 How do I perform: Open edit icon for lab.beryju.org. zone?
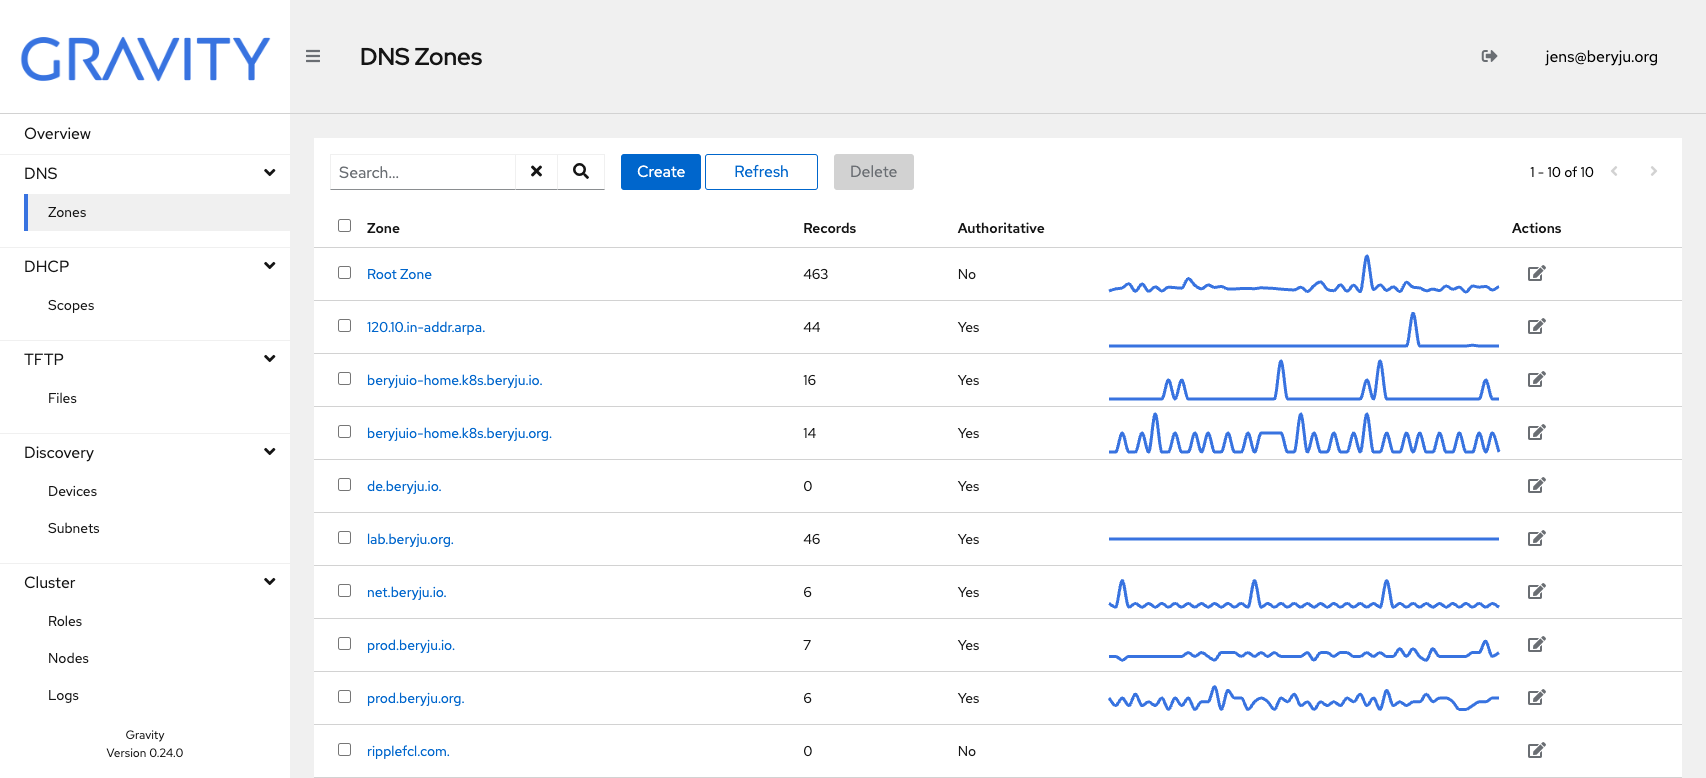[x=1537, y=538]
